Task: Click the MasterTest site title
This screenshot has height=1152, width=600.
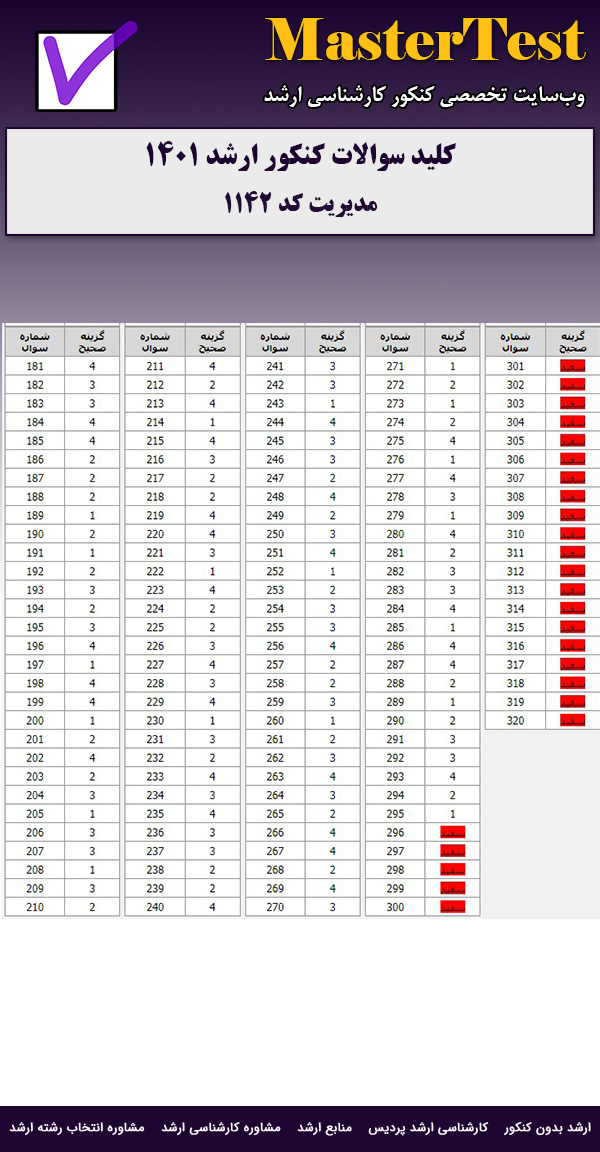Action: pyautogui.click(x=425, y=42)
